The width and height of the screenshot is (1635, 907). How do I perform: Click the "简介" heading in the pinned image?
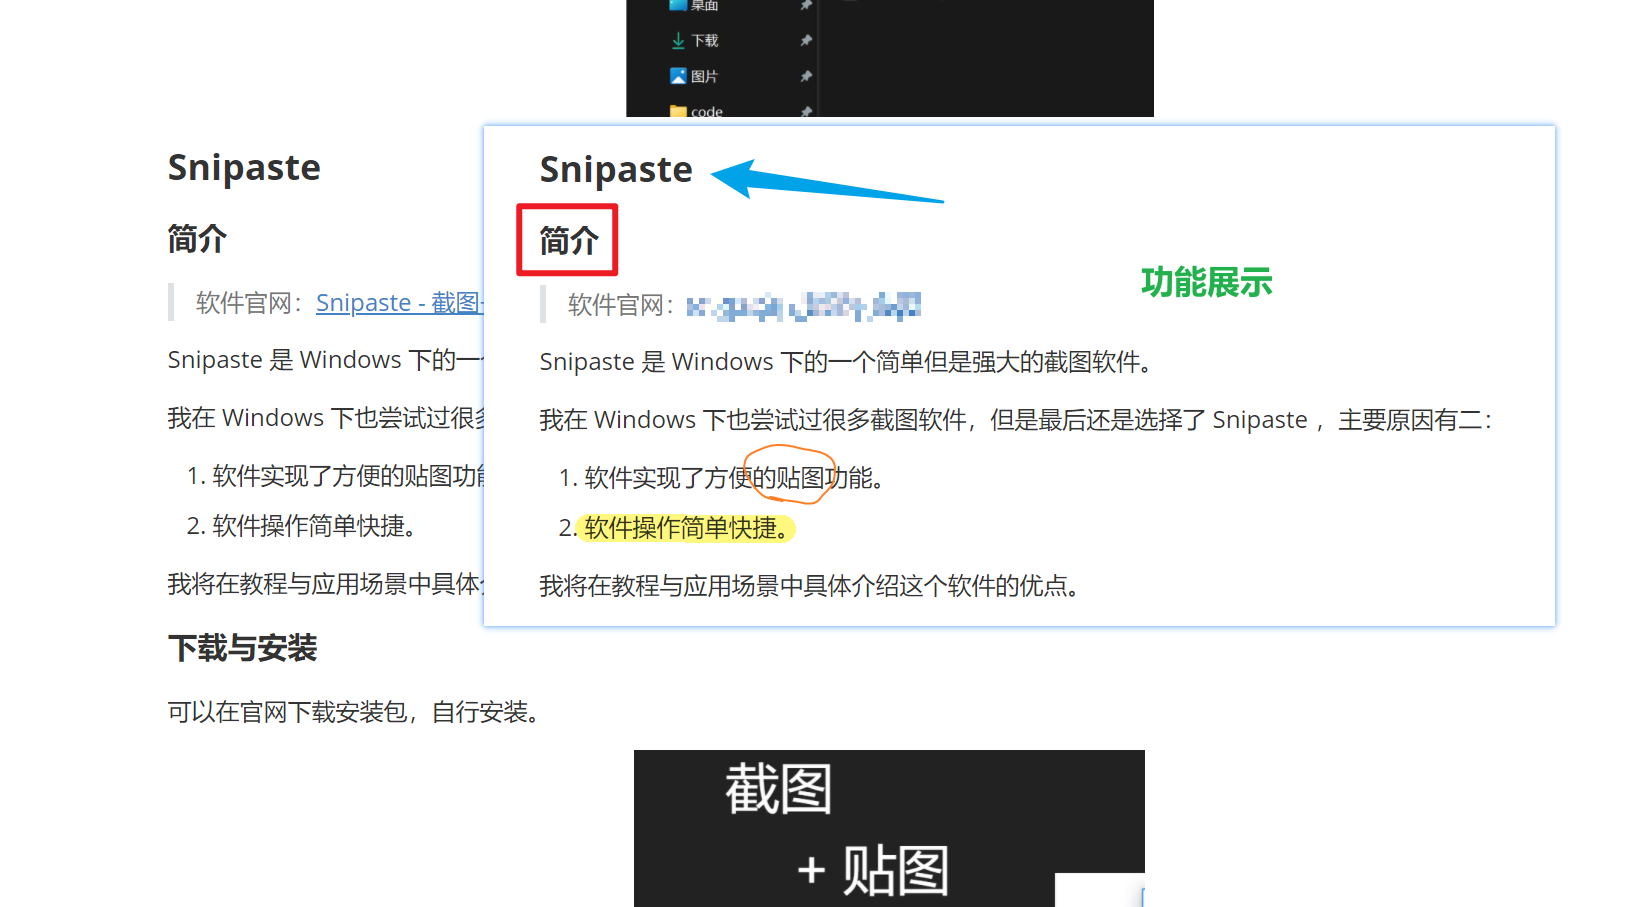(568, 241)
